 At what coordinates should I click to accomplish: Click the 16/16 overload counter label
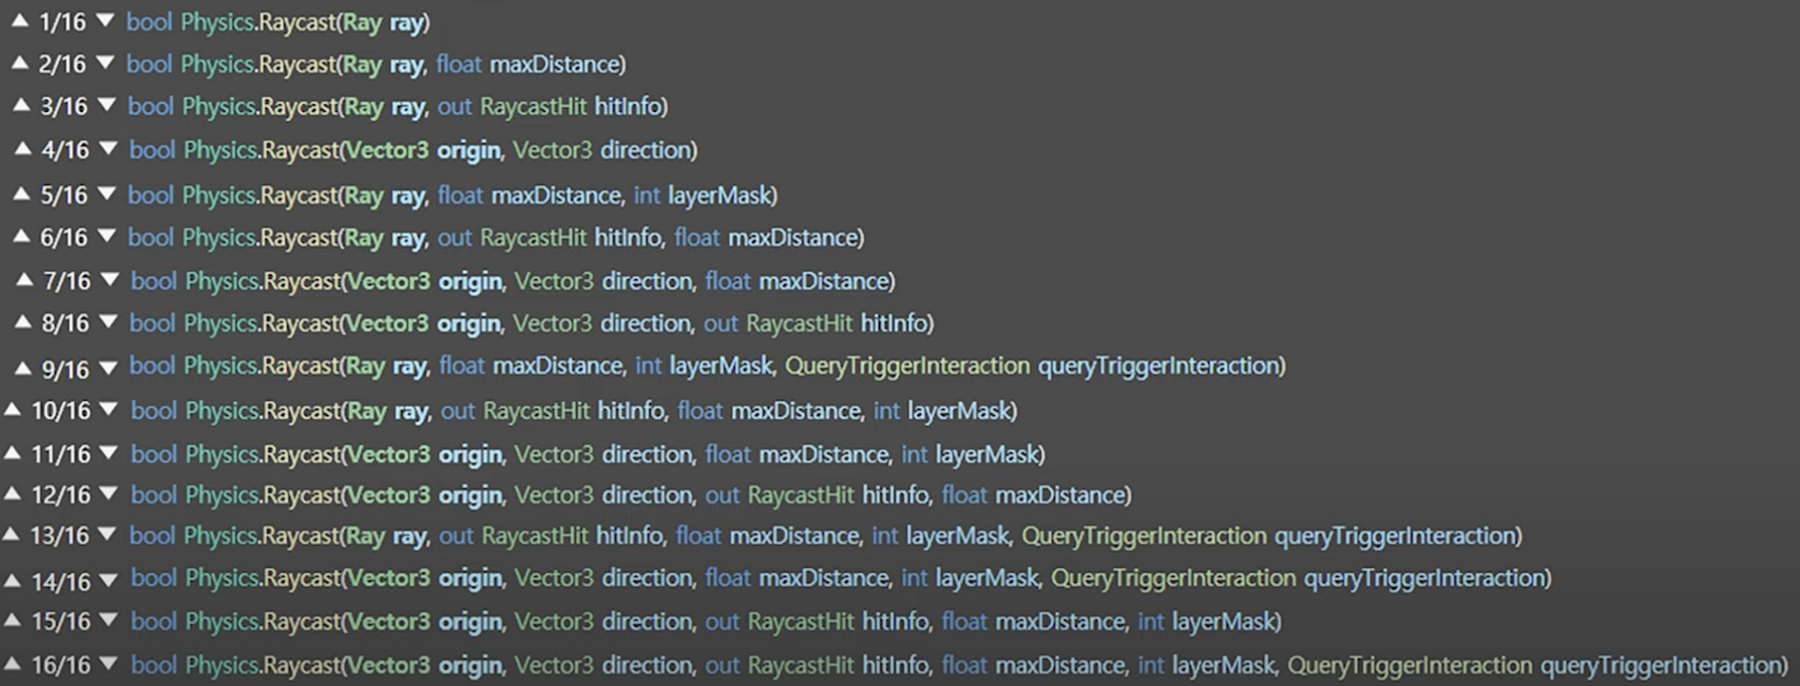61,665
